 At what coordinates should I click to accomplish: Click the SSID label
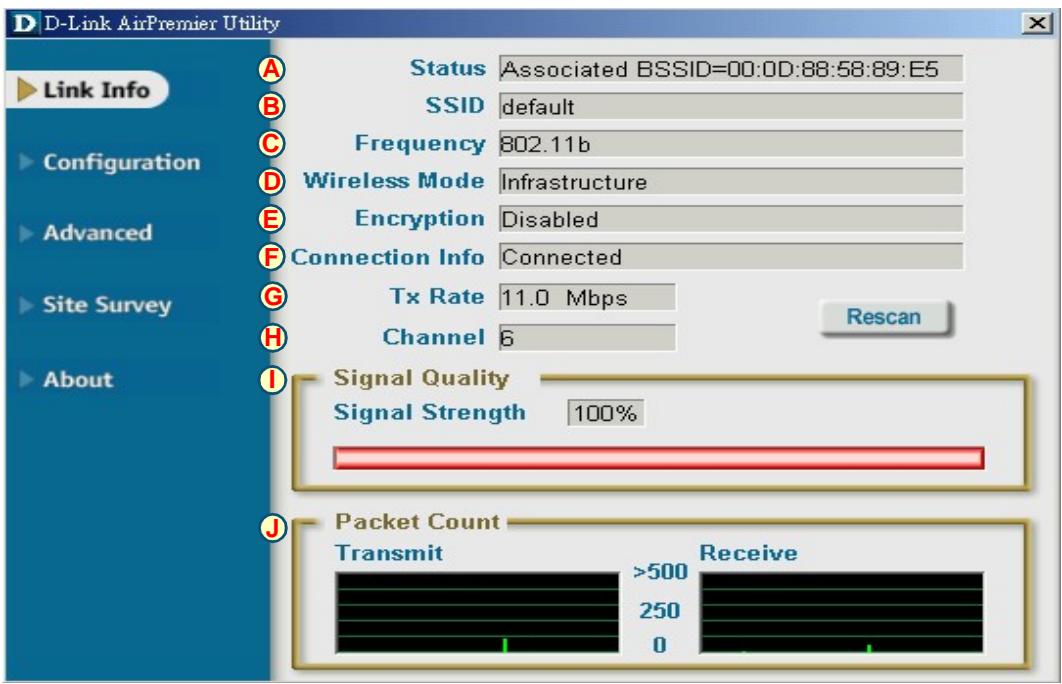tap(455, 106)
